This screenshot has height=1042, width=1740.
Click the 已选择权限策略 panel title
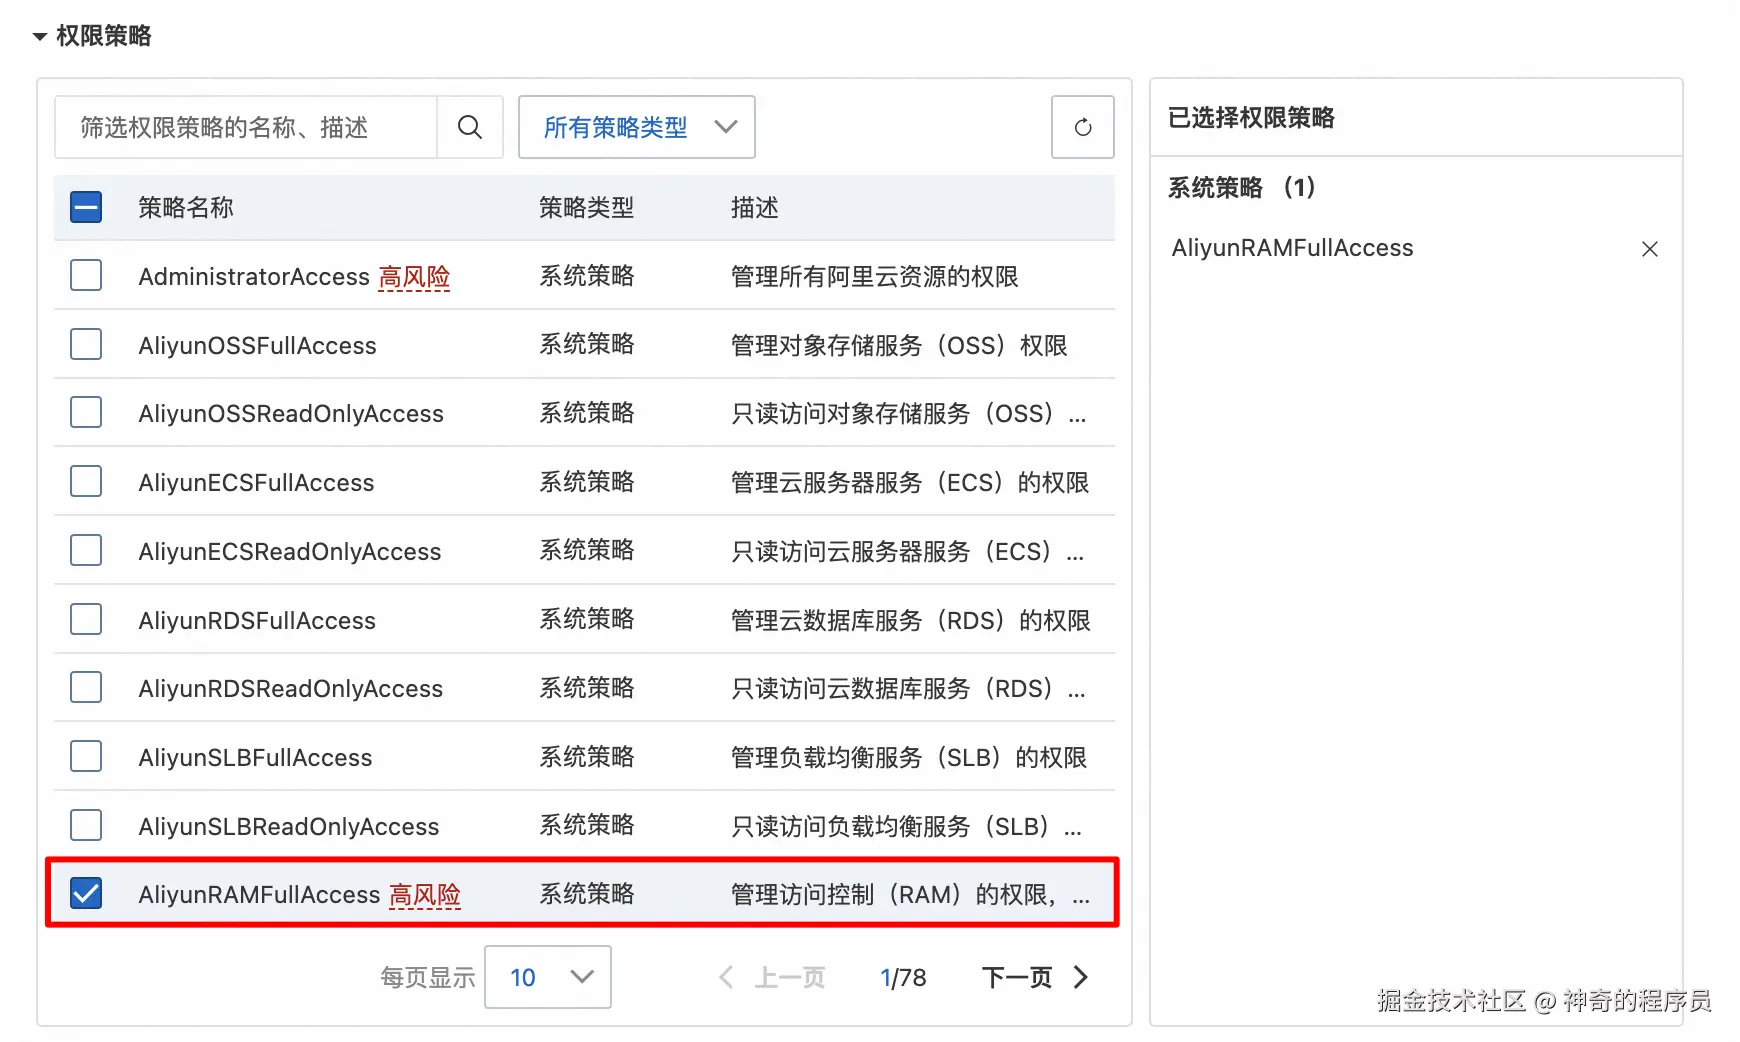tap(1252, 118)
